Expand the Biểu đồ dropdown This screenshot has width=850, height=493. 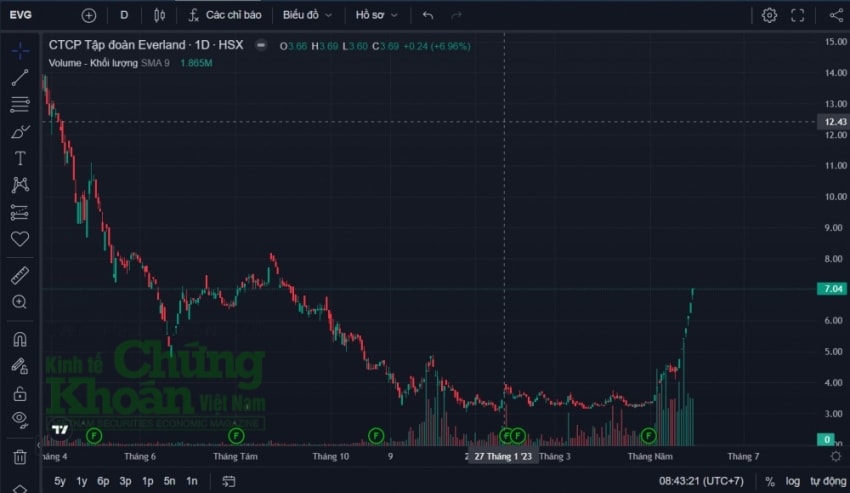pyautogui.click(x=307, y=15)
